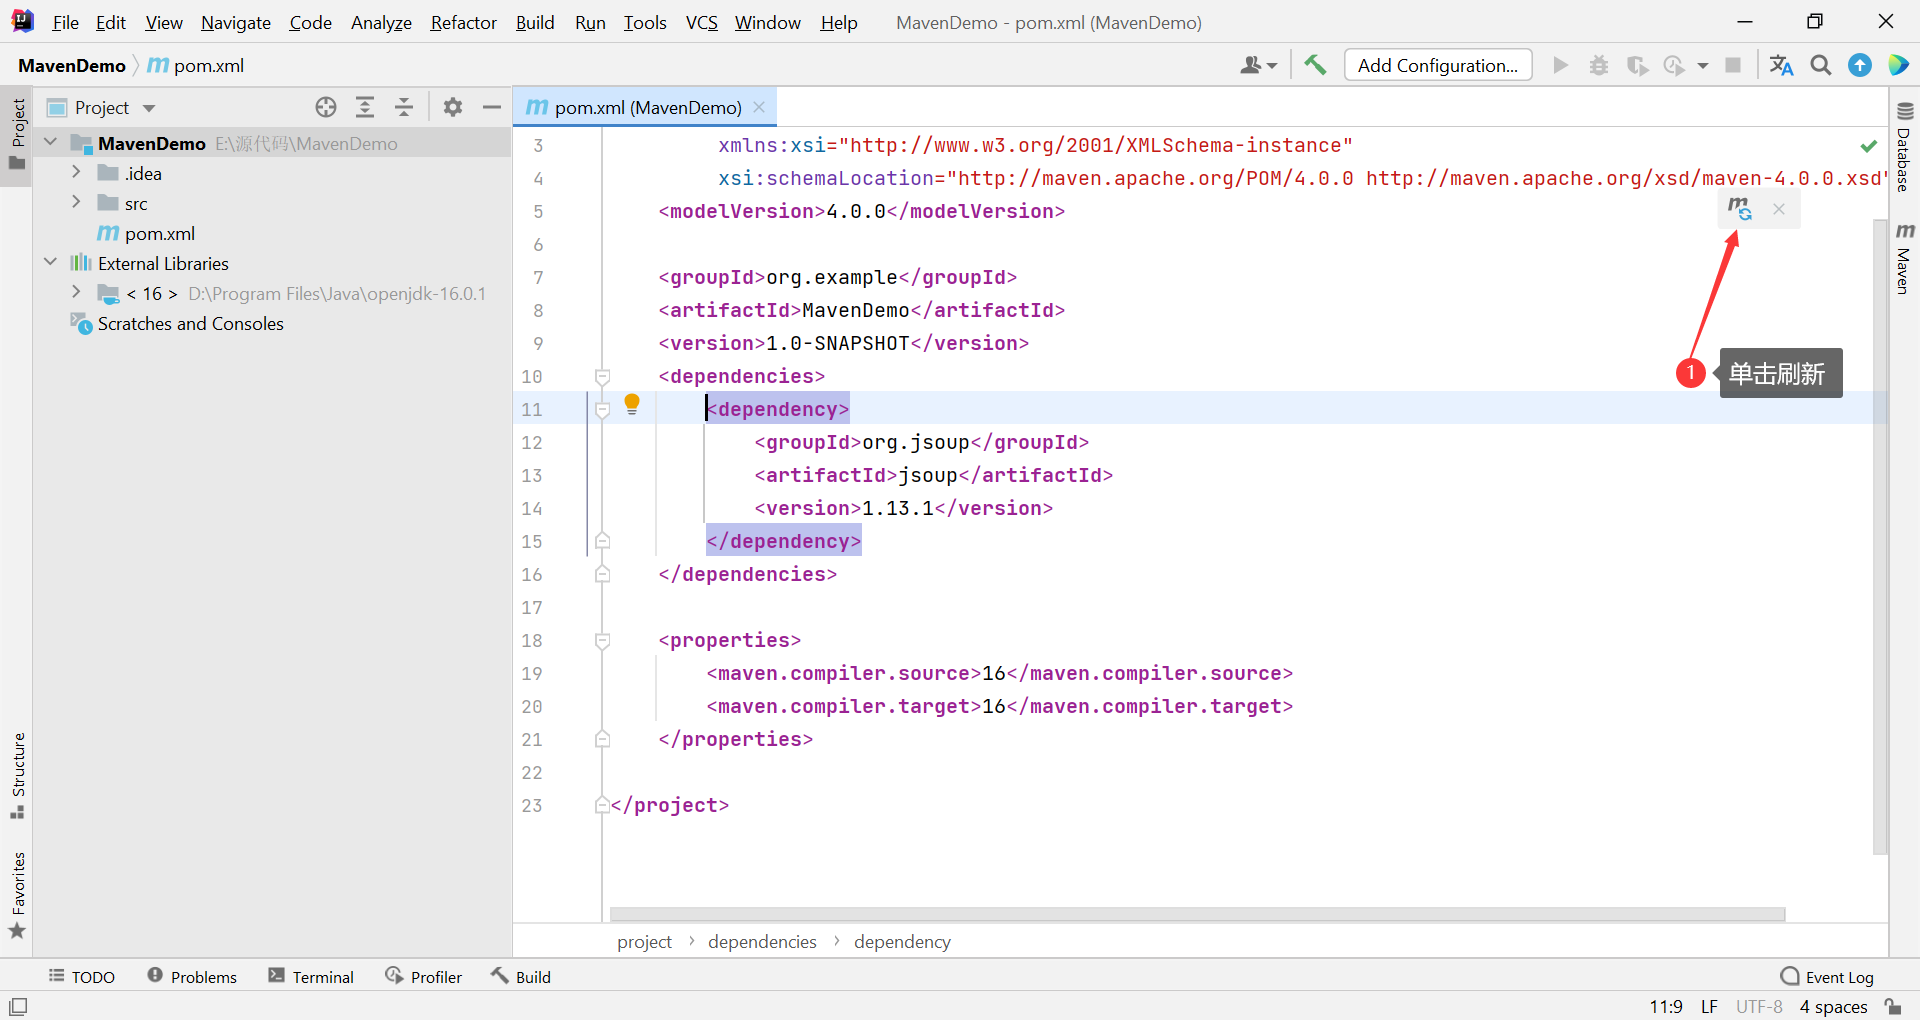Open the profiler run options dropdown arrow

click(x=1703, y=66)
